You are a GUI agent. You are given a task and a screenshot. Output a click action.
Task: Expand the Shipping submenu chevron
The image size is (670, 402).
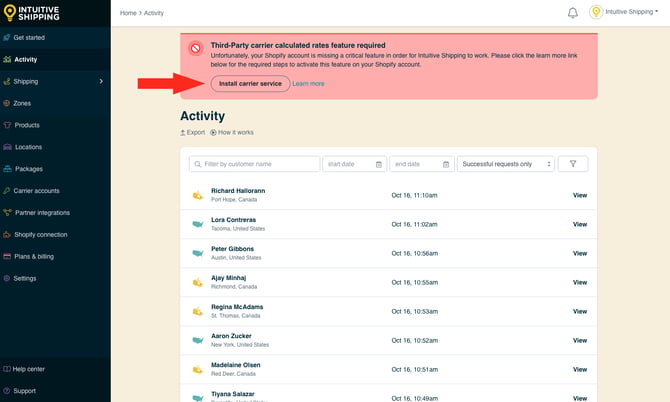pos(101,81)
